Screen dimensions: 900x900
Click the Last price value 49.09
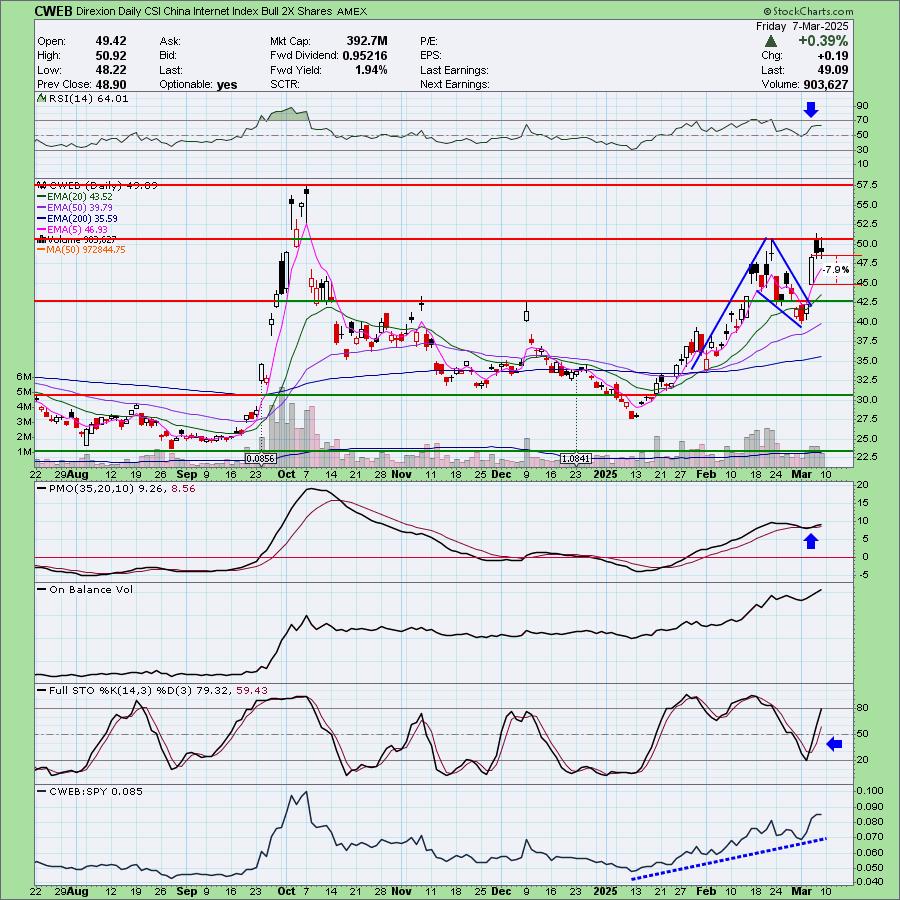tap(833, 70)
